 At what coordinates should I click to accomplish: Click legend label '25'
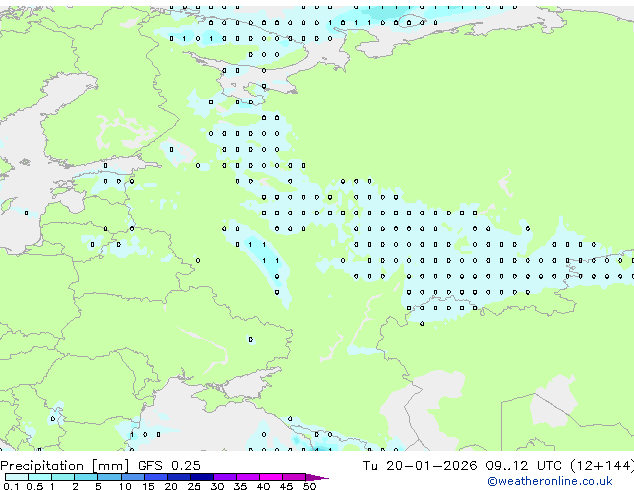[194, 486]
